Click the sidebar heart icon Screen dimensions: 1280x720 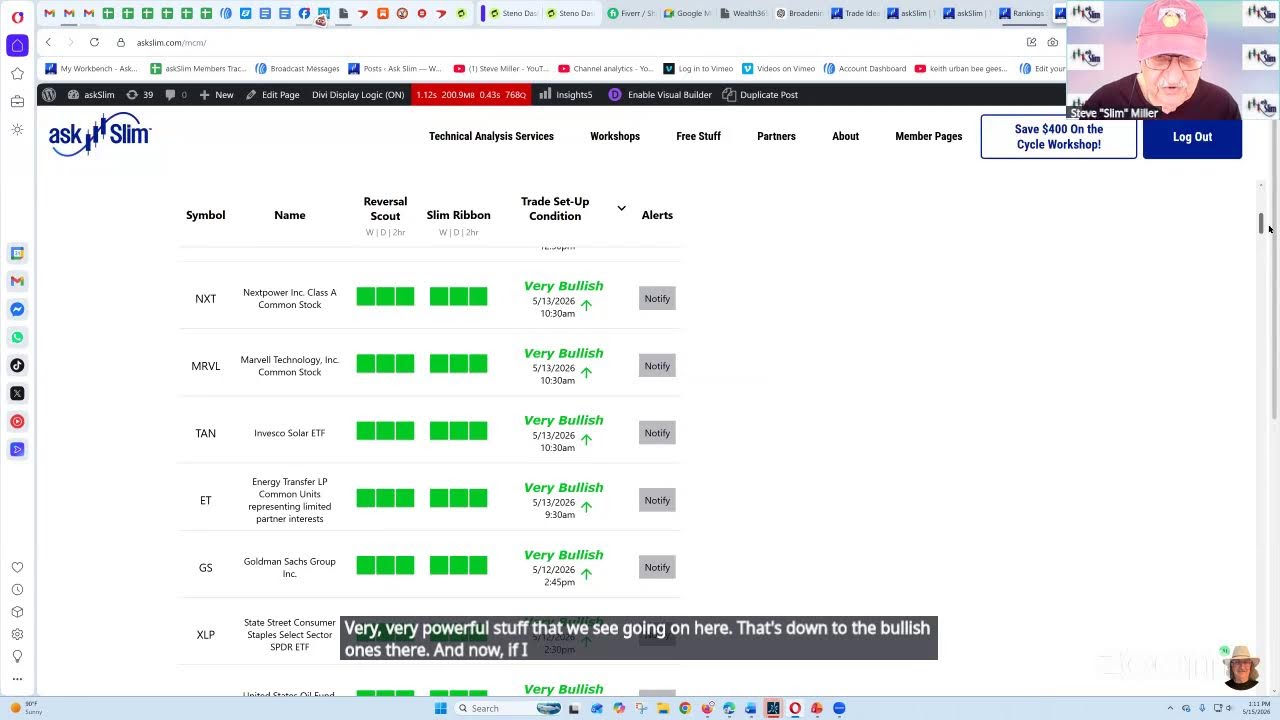pyautogui.click(x=17, y=567)
